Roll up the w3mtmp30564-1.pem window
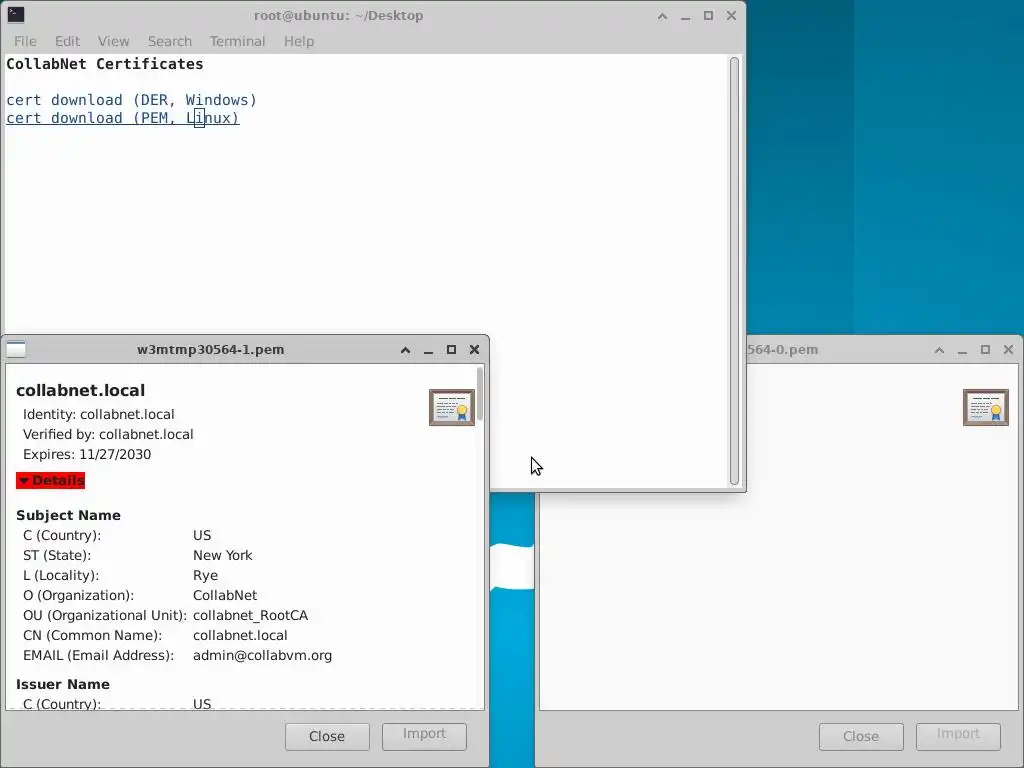Viewport: 1024px width, 768px height. 406,350
